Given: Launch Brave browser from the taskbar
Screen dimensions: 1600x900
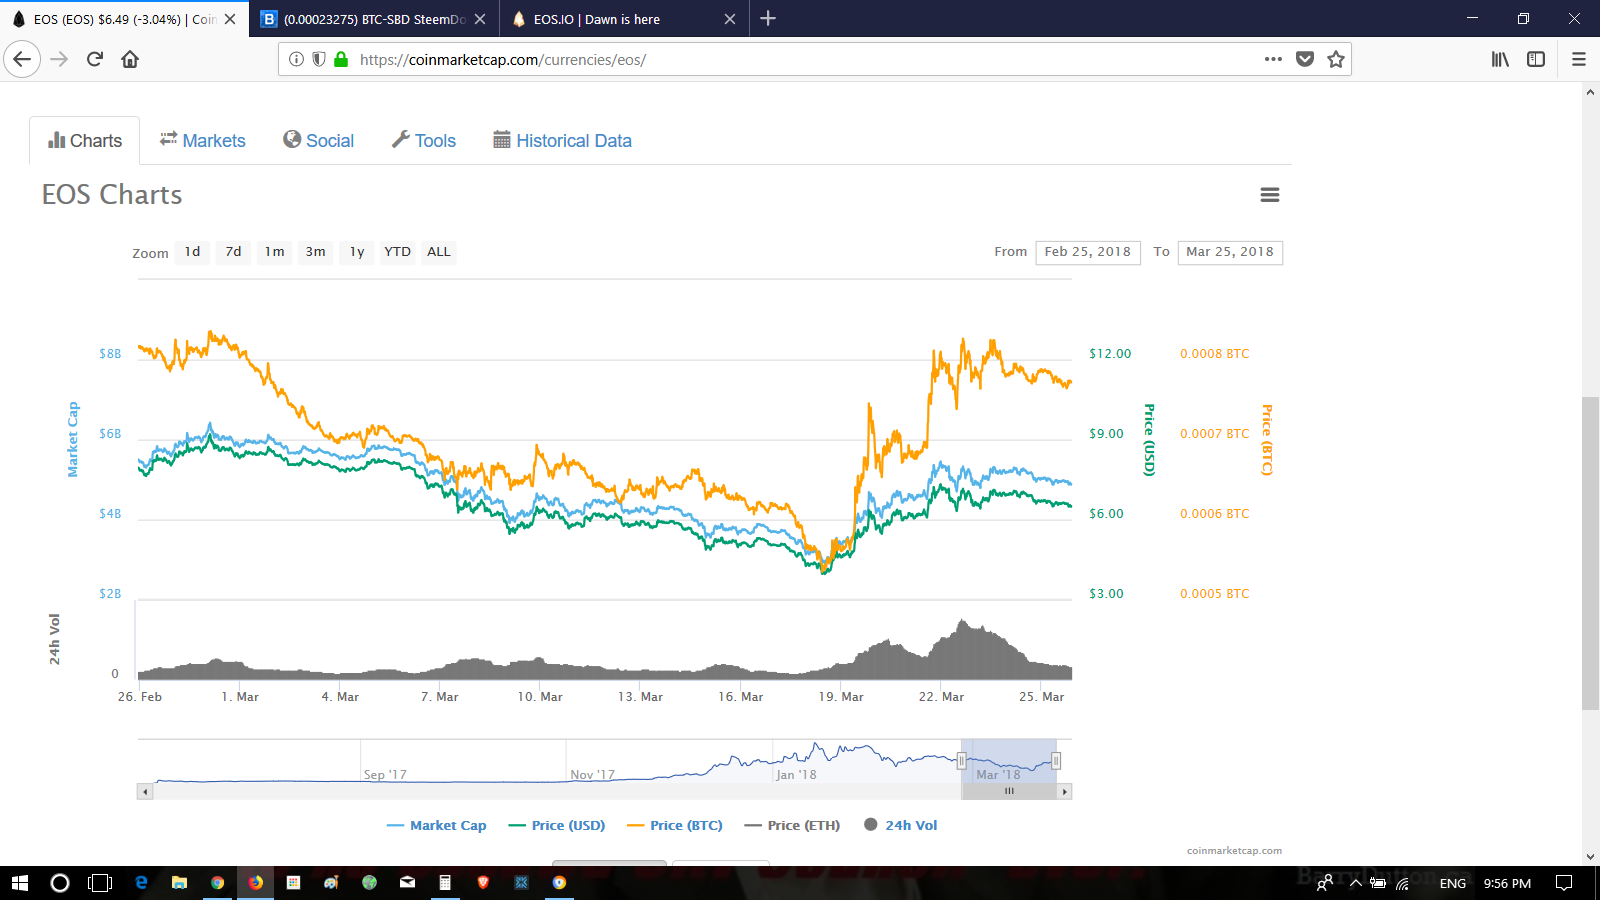Looking at the screenshot, I should pos(483,883).
